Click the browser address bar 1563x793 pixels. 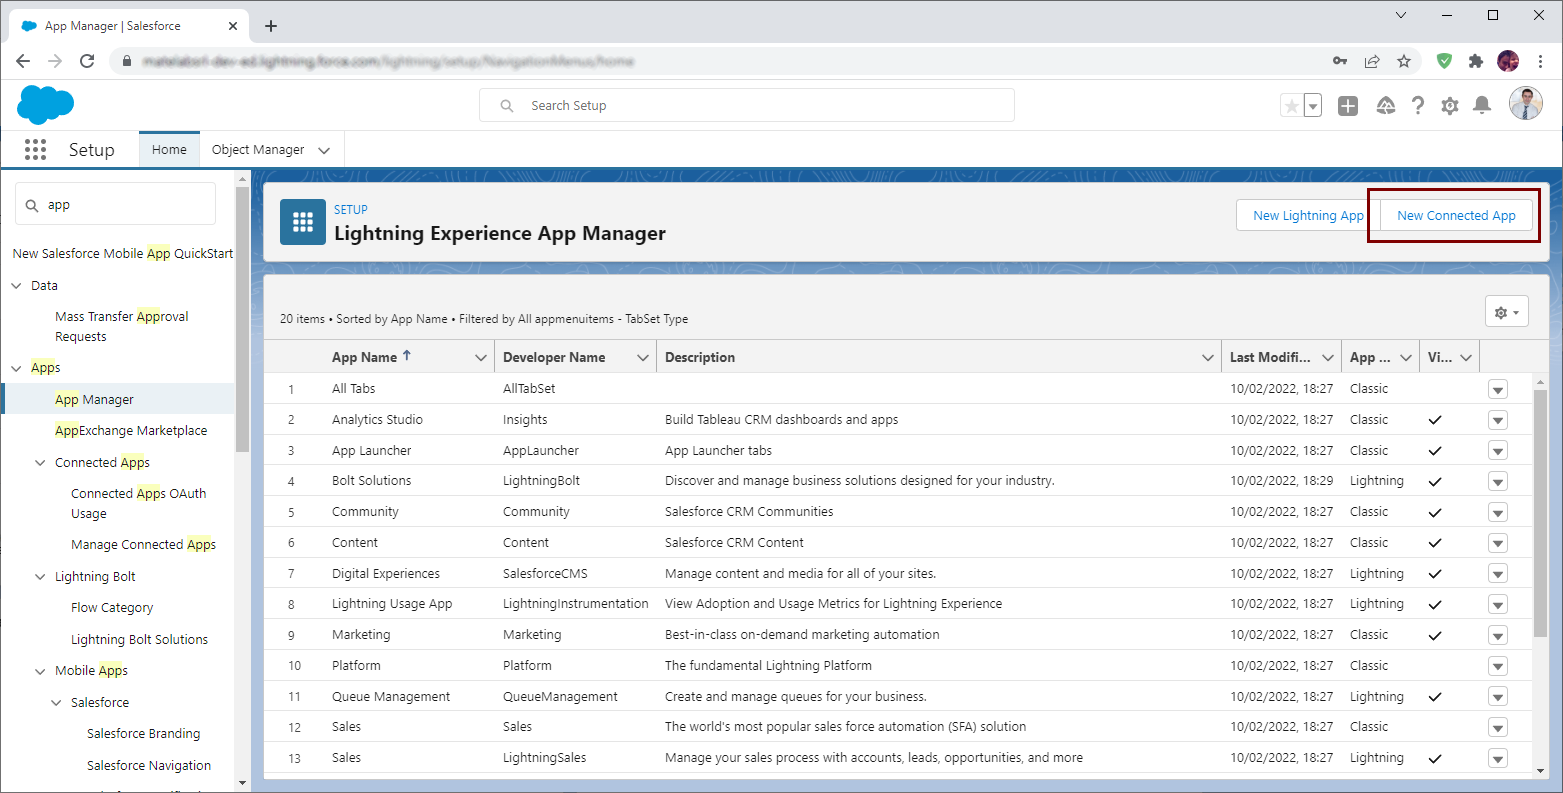720,61
